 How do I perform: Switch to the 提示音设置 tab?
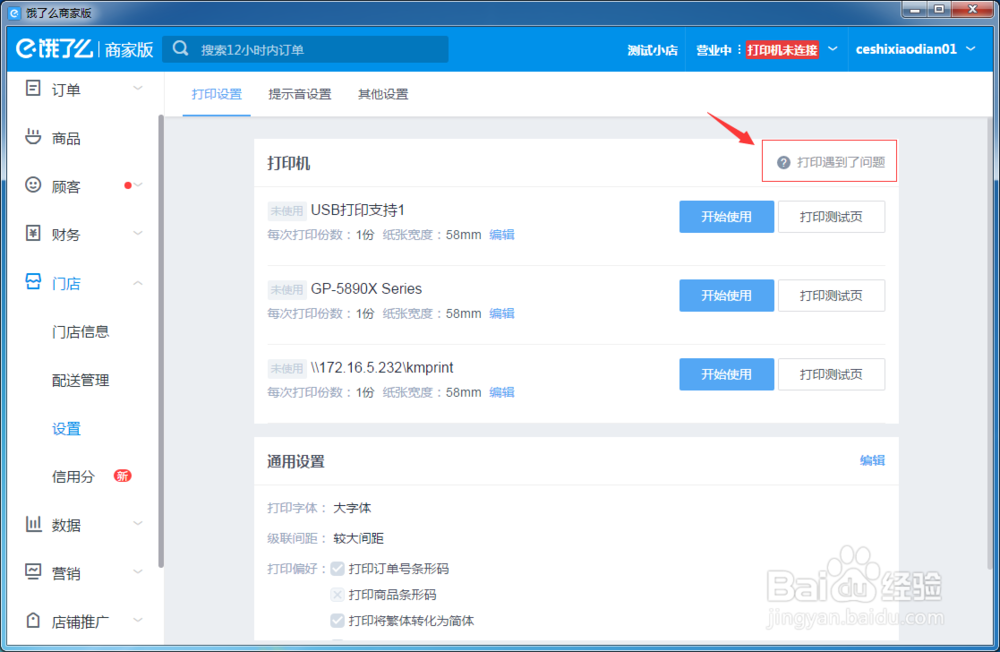(x=300, y=94)
